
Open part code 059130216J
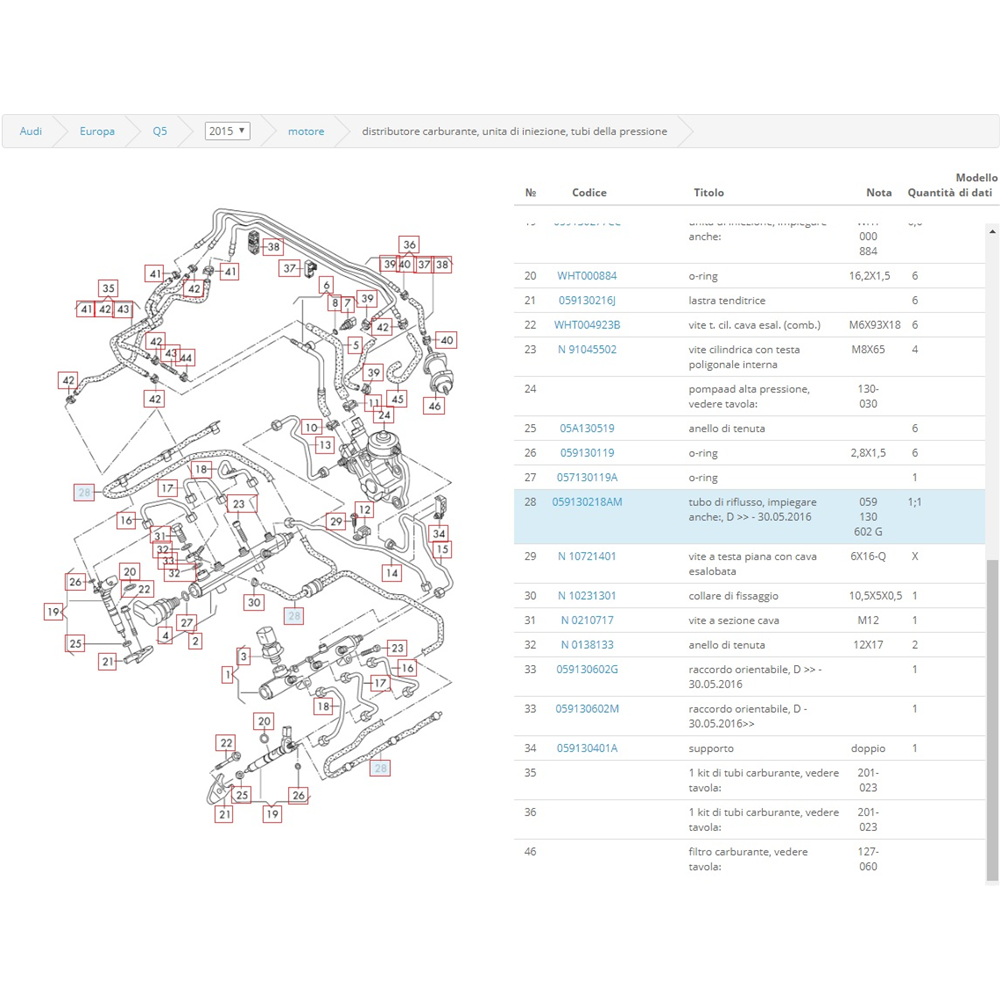(587, 300)
